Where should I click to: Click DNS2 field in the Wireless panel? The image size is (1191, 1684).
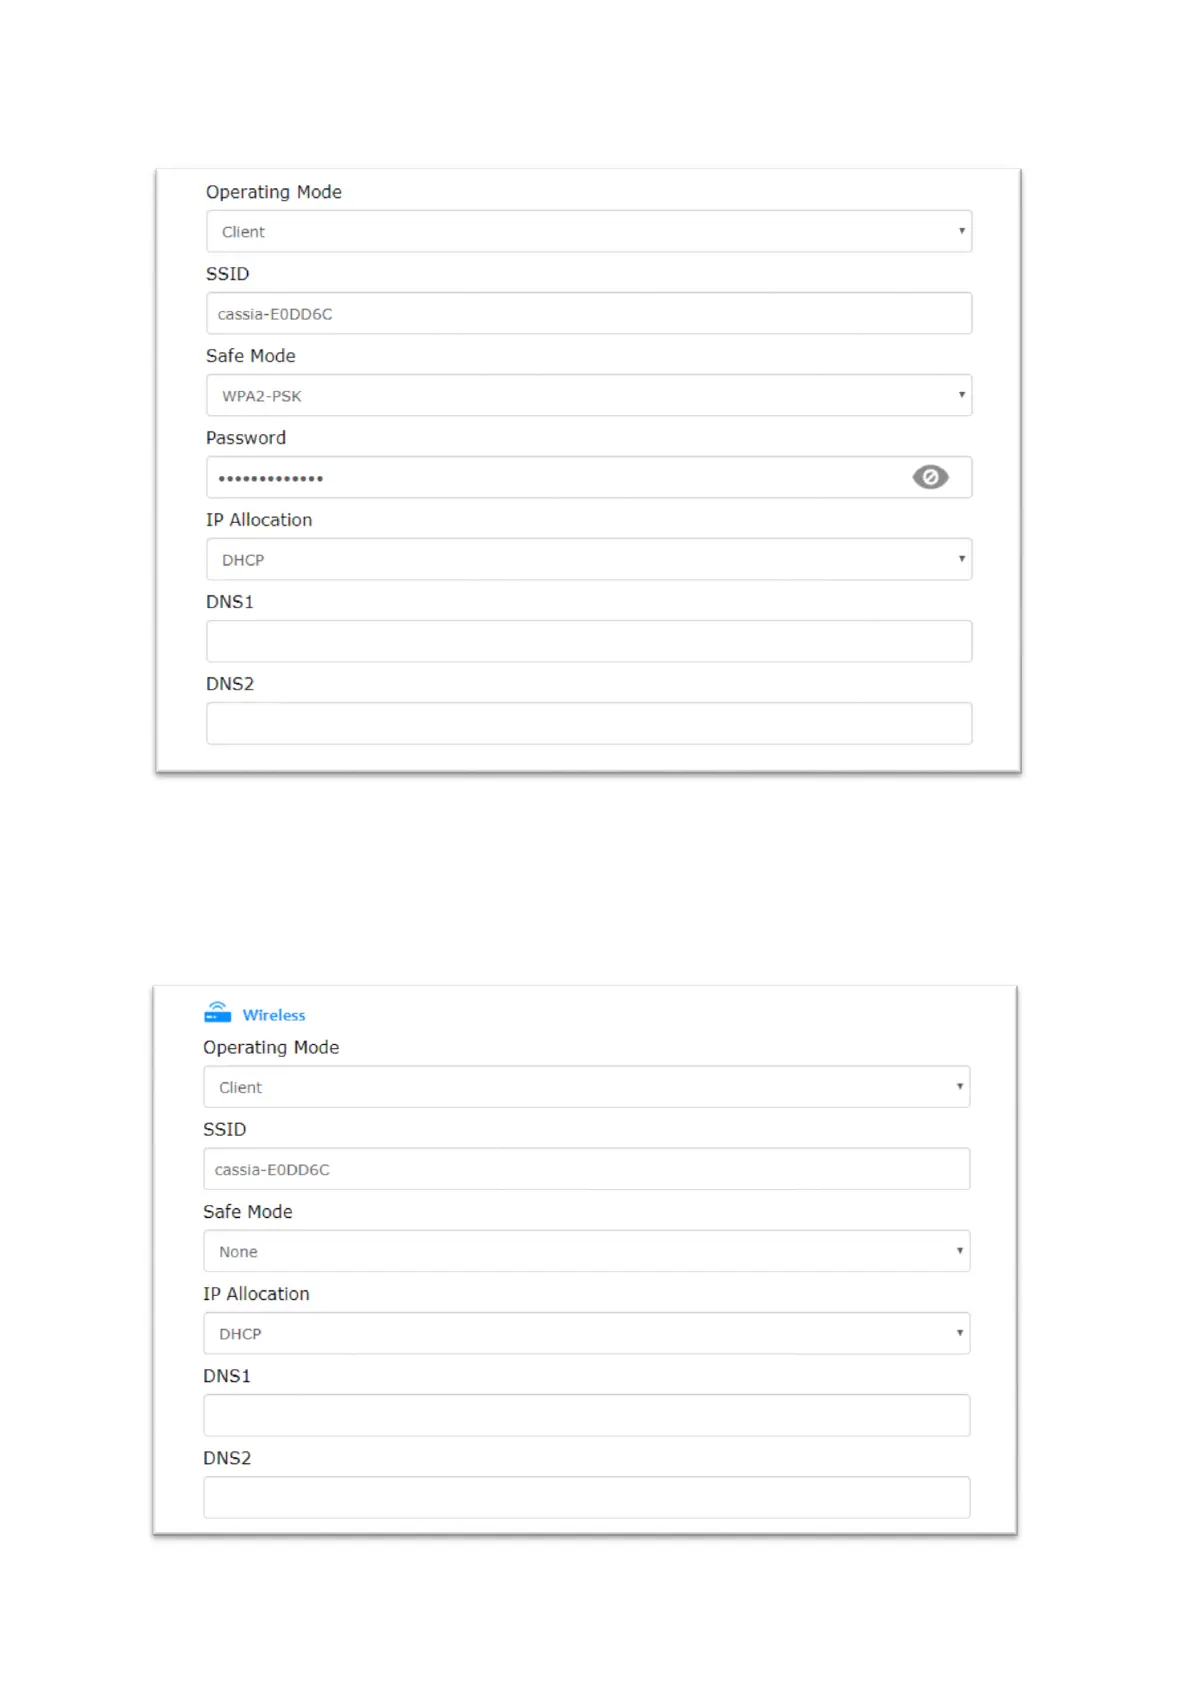click(586, 1498)
